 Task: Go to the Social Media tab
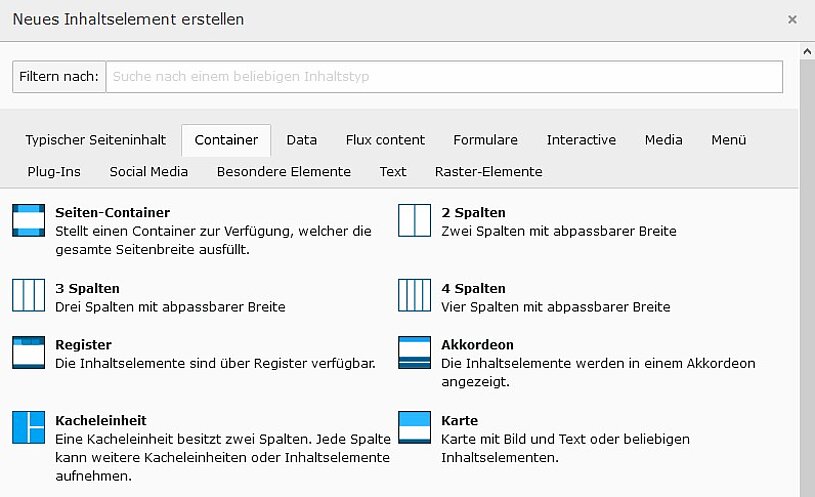tap(149, 171)
